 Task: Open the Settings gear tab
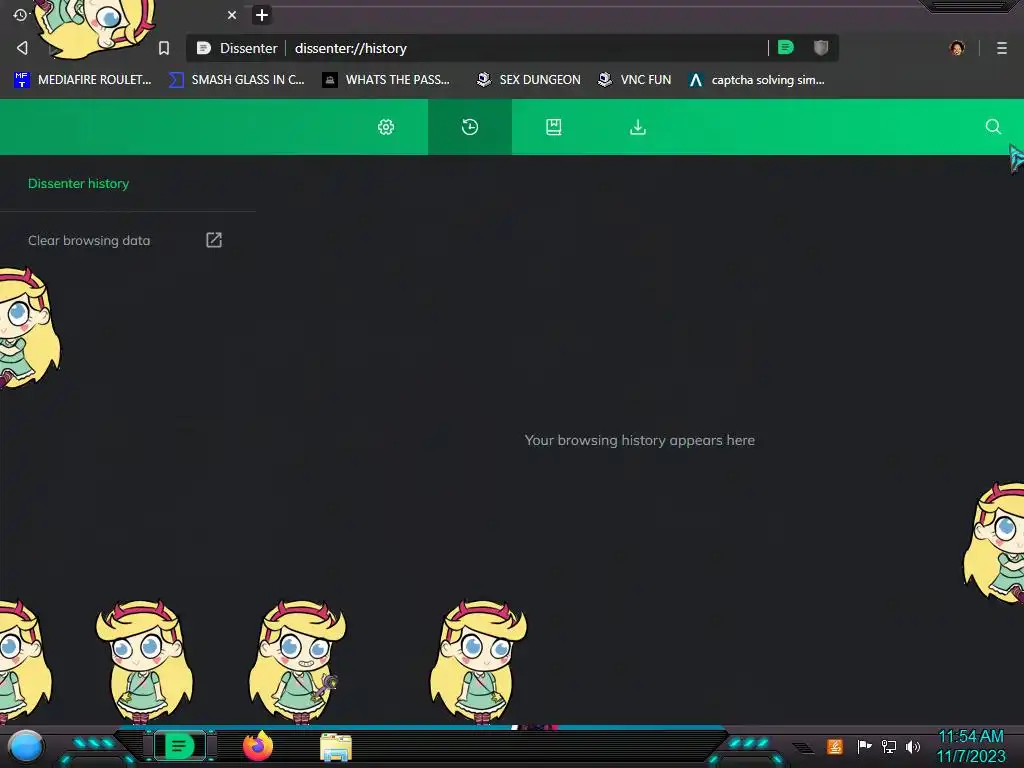tap(386, 127)
